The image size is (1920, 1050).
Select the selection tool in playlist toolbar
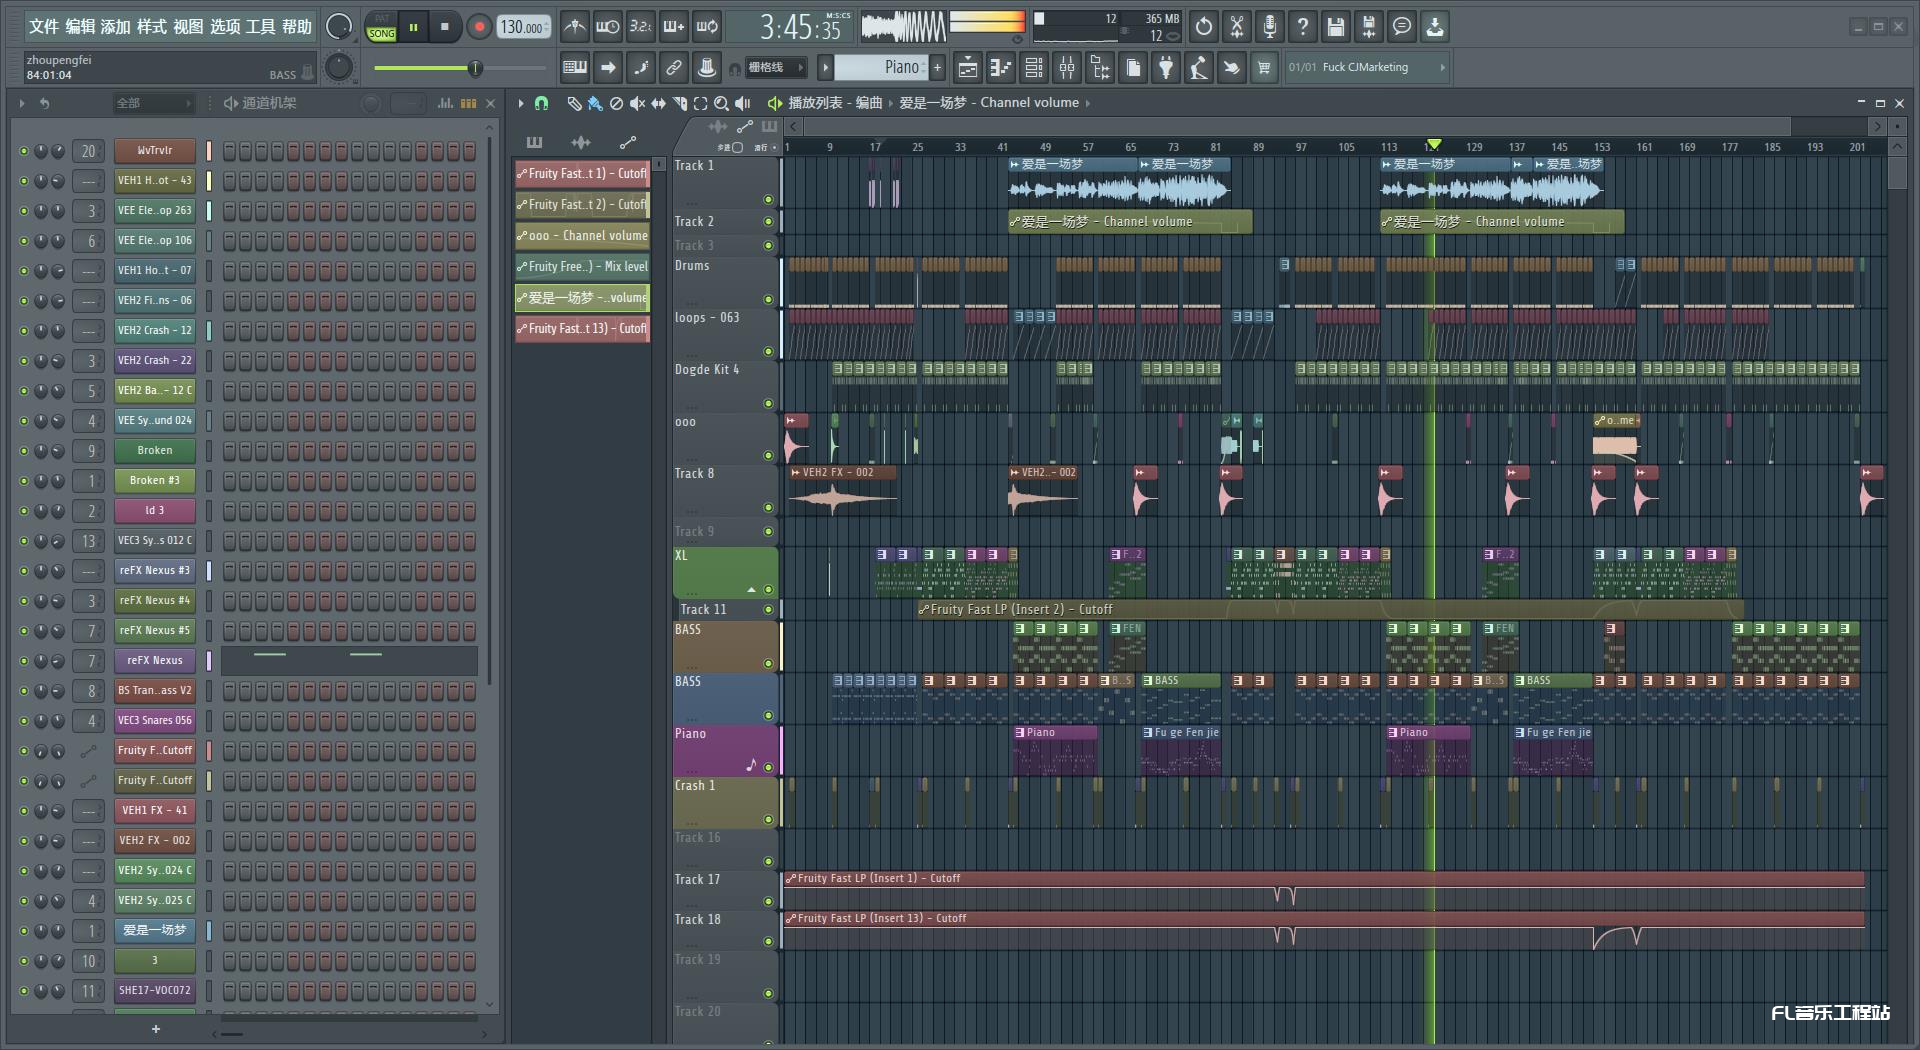point(700,103)
